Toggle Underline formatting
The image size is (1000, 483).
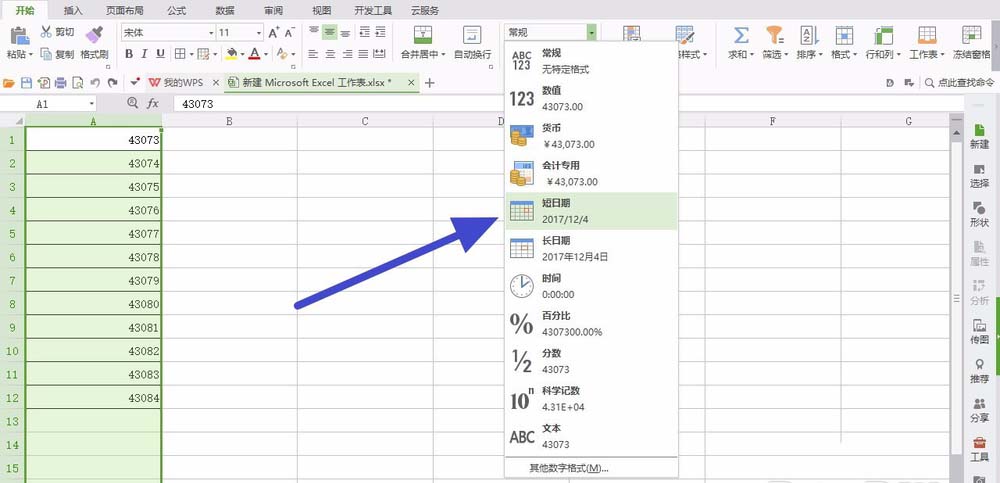tap(160, 54)
